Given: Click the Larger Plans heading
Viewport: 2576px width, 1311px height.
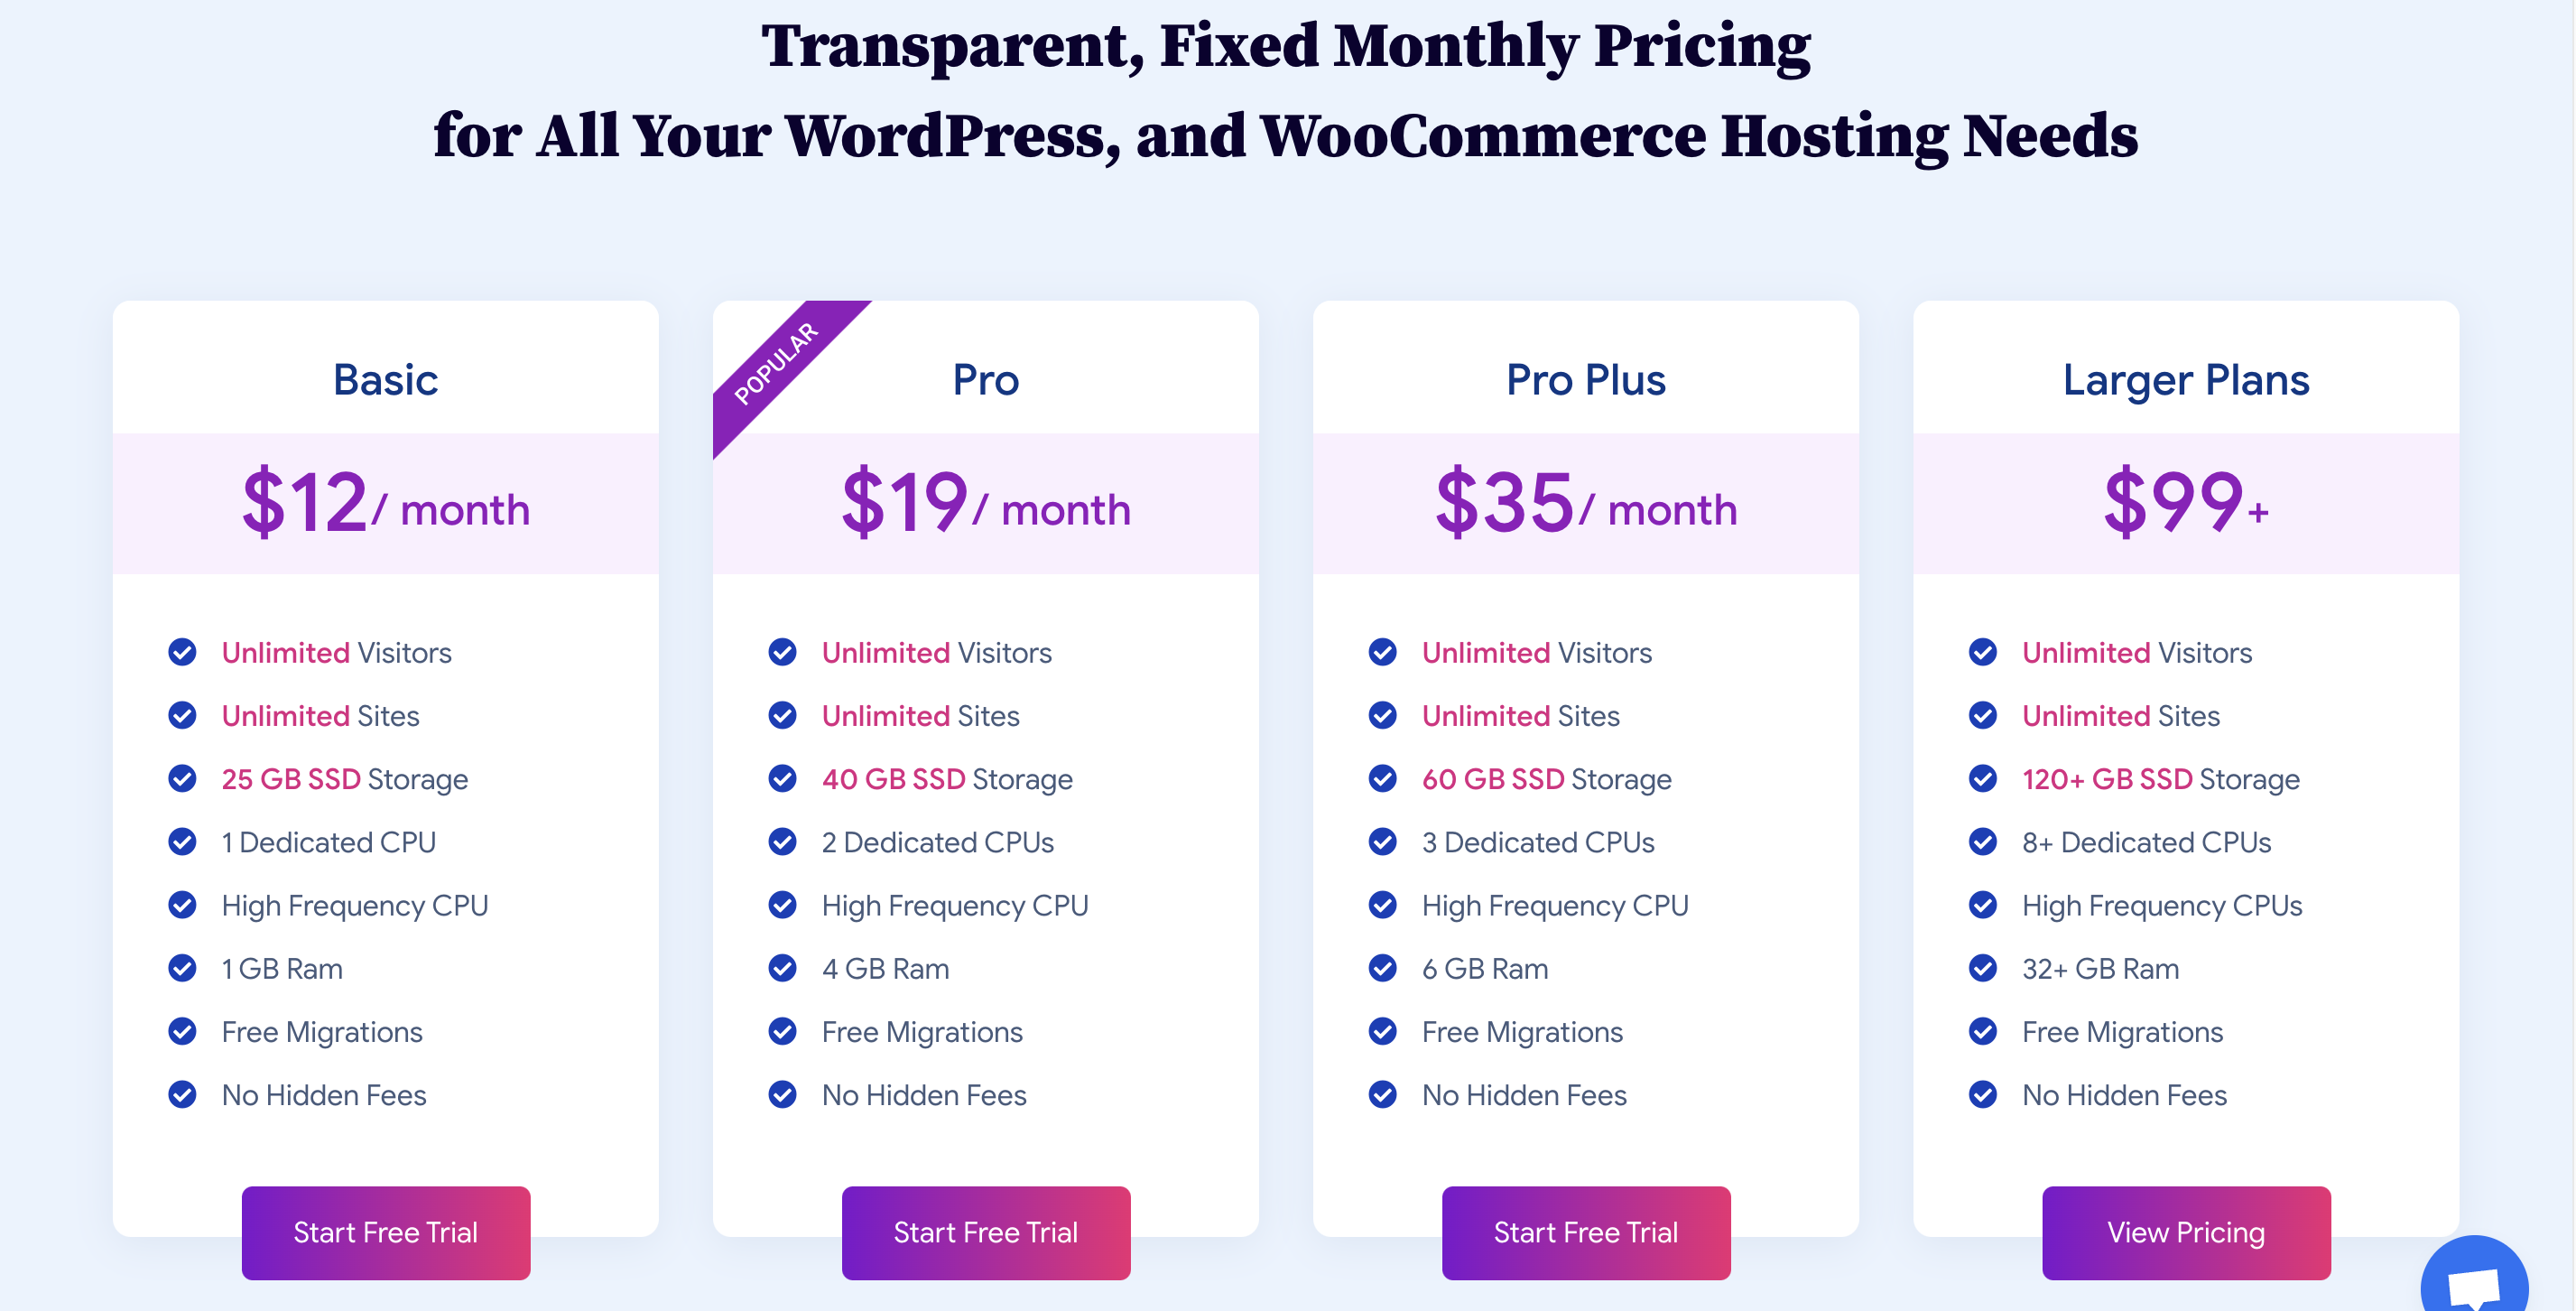Looking at the screenshot, I should [x=2185, y=380].
